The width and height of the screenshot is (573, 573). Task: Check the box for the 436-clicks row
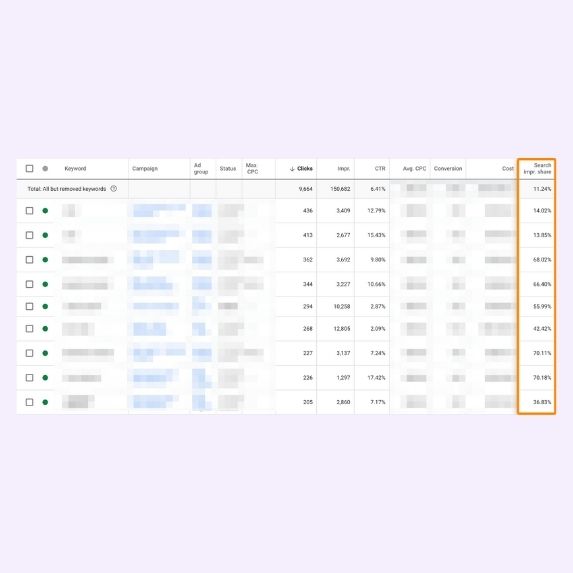click(29, 210)
